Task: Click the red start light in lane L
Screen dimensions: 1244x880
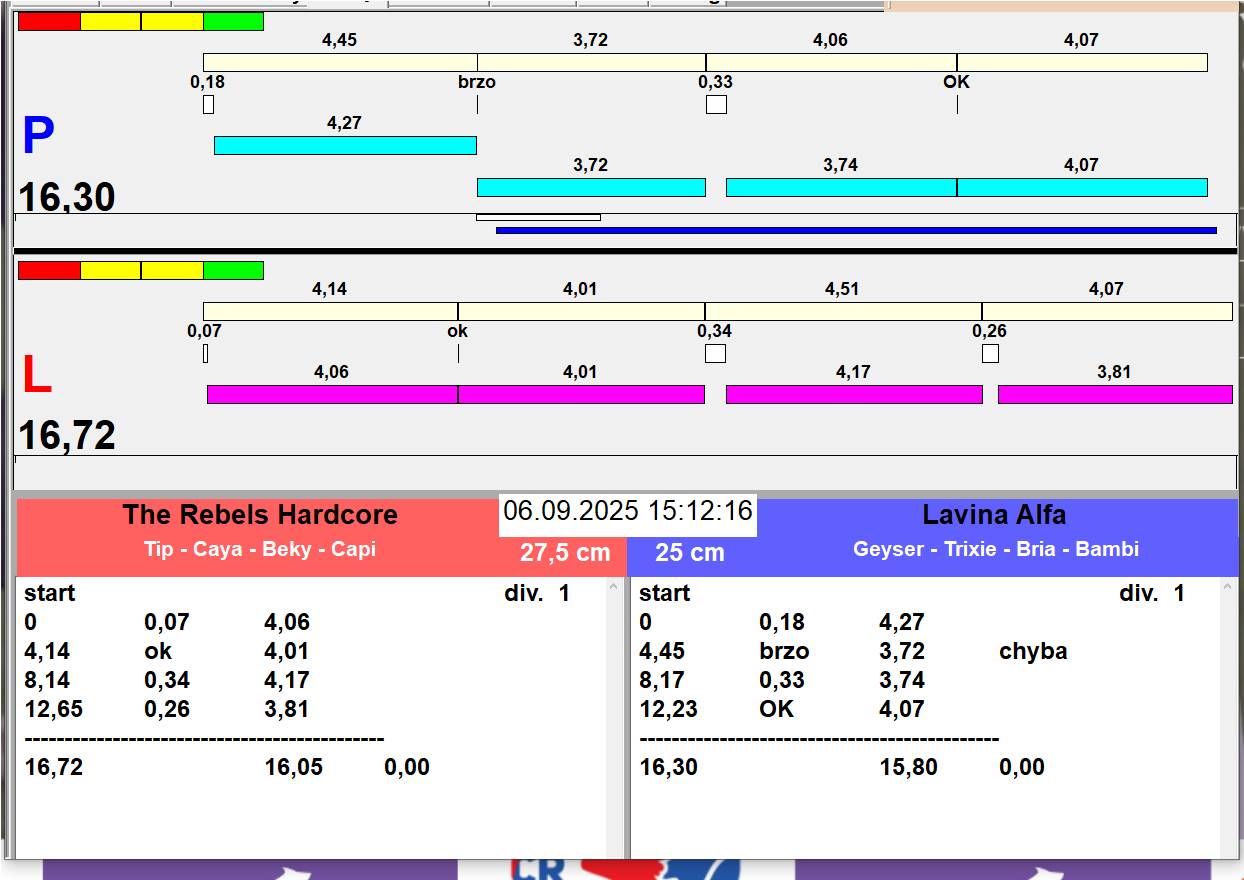Action: [x=49, y=271]
